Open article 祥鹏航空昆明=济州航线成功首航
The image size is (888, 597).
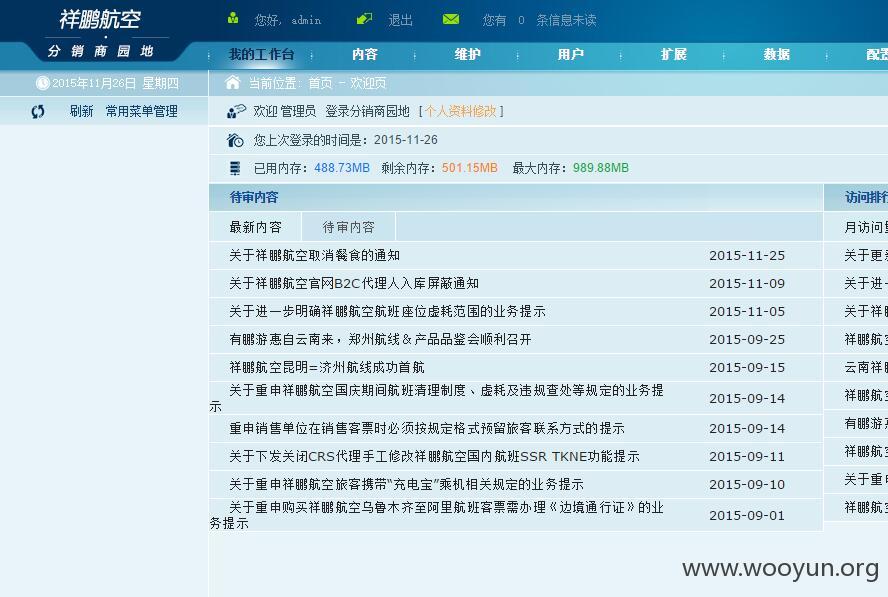327,367
